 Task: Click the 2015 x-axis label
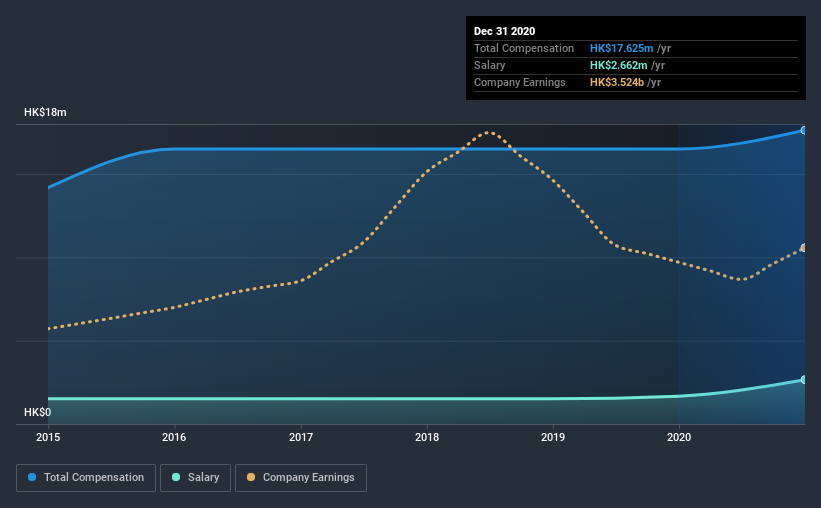pyautogui.click(x=48, y=437)
